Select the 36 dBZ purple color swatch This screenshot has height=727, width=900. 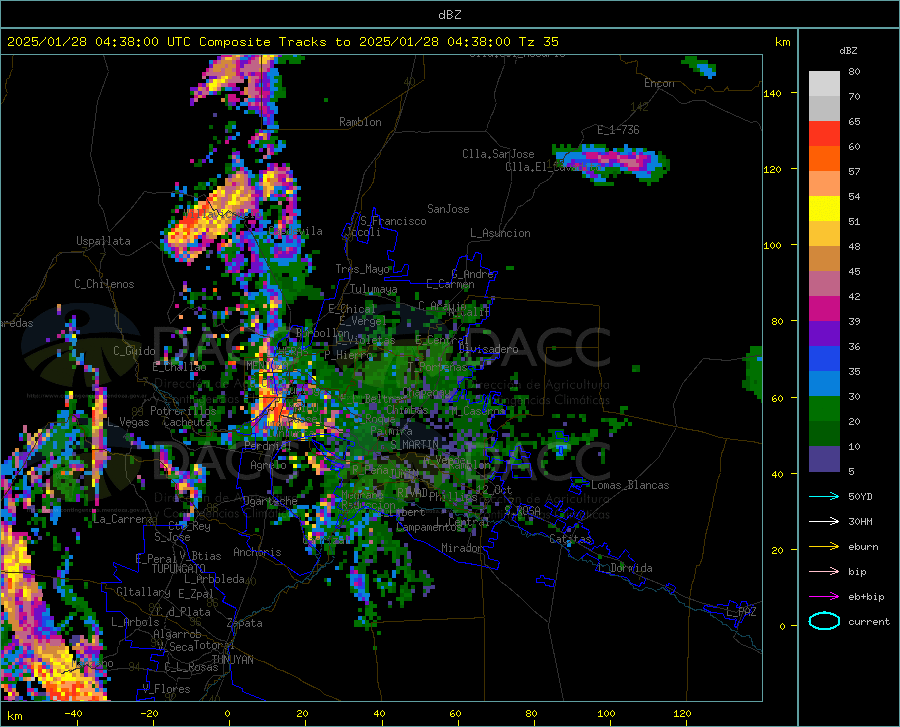tap(824, 334)
